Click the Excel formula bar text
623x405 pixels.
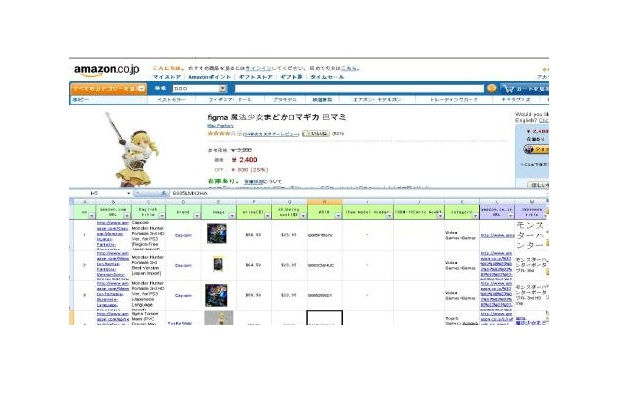click(x=190, y=194)
